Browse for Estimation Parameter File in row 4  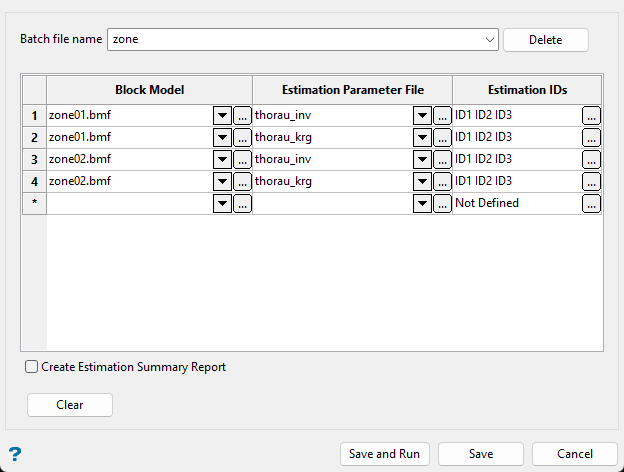442,181
